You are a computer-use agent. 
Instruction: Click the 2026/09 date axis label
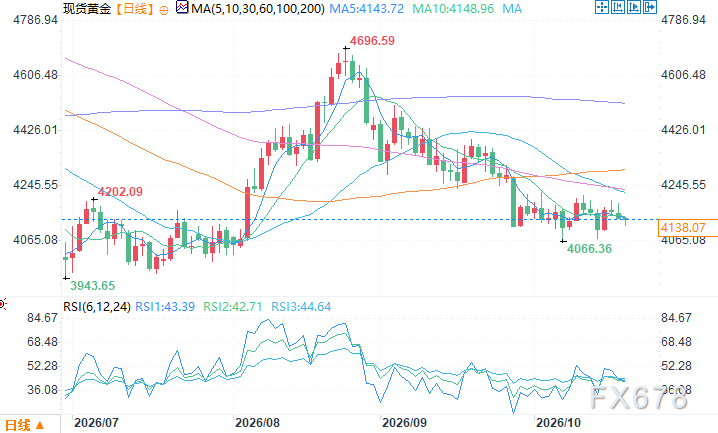[404, 422]
